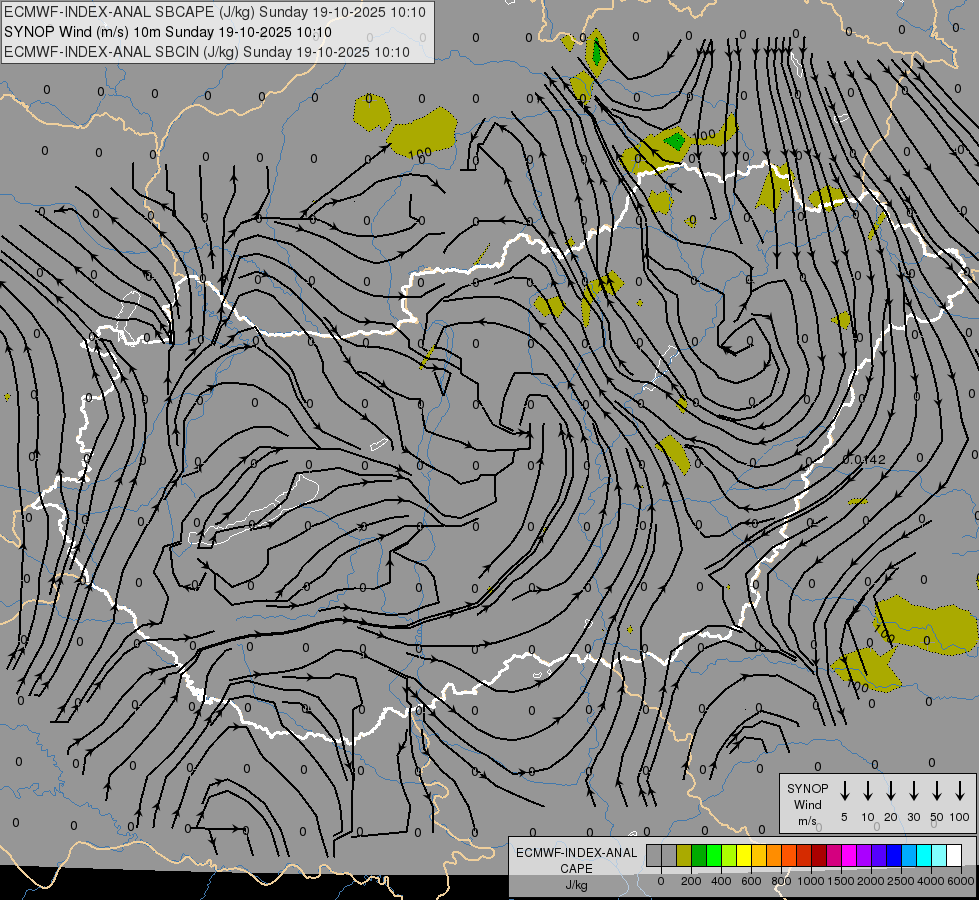Click the '600' tick in CAPE legend
This screenshot has height=900, width=979.
(x=751, y=881)
